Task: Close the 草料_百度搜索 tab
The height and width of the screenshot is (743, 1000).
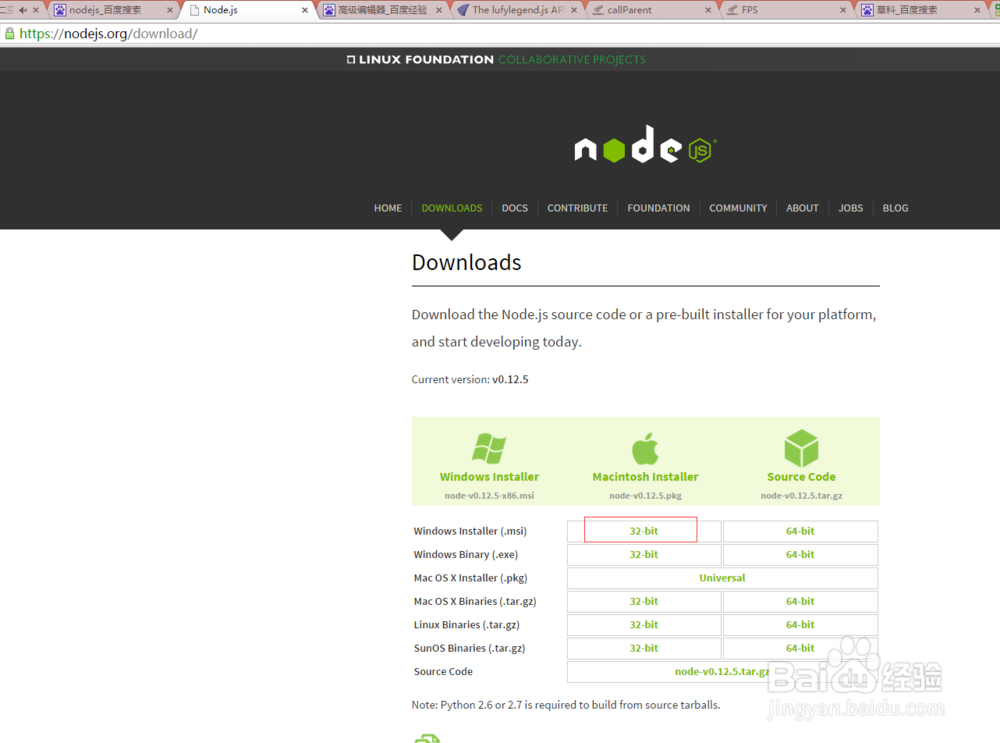Action: coord(977,10)
